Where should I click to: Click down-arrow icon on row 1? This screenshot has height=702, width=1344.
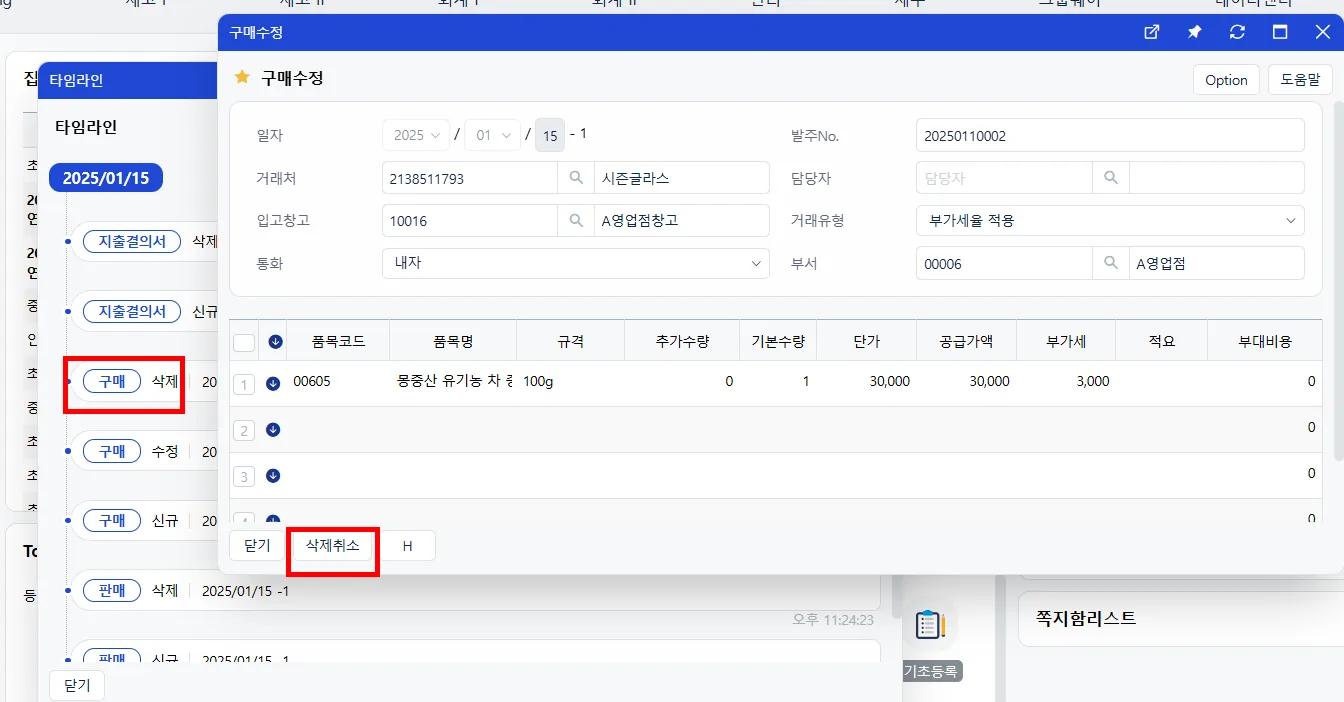pyautogui.click(x=273, y=383)
